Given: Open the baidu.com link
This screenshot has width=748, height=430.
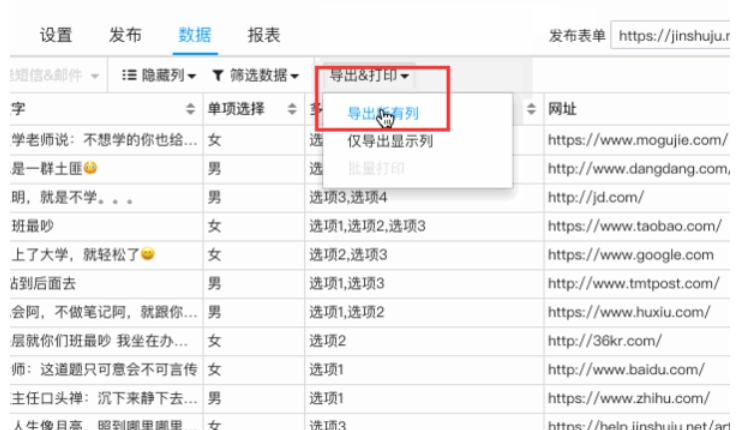Looking at the screenshot, I should [x=626, y=369].
